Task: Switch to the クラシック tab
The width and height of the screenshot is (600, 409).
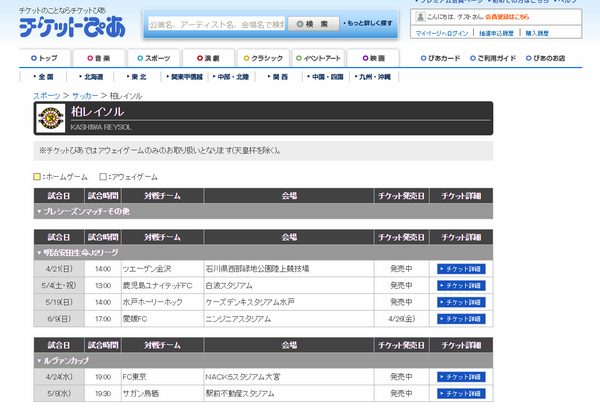Action: click(263, 58)
